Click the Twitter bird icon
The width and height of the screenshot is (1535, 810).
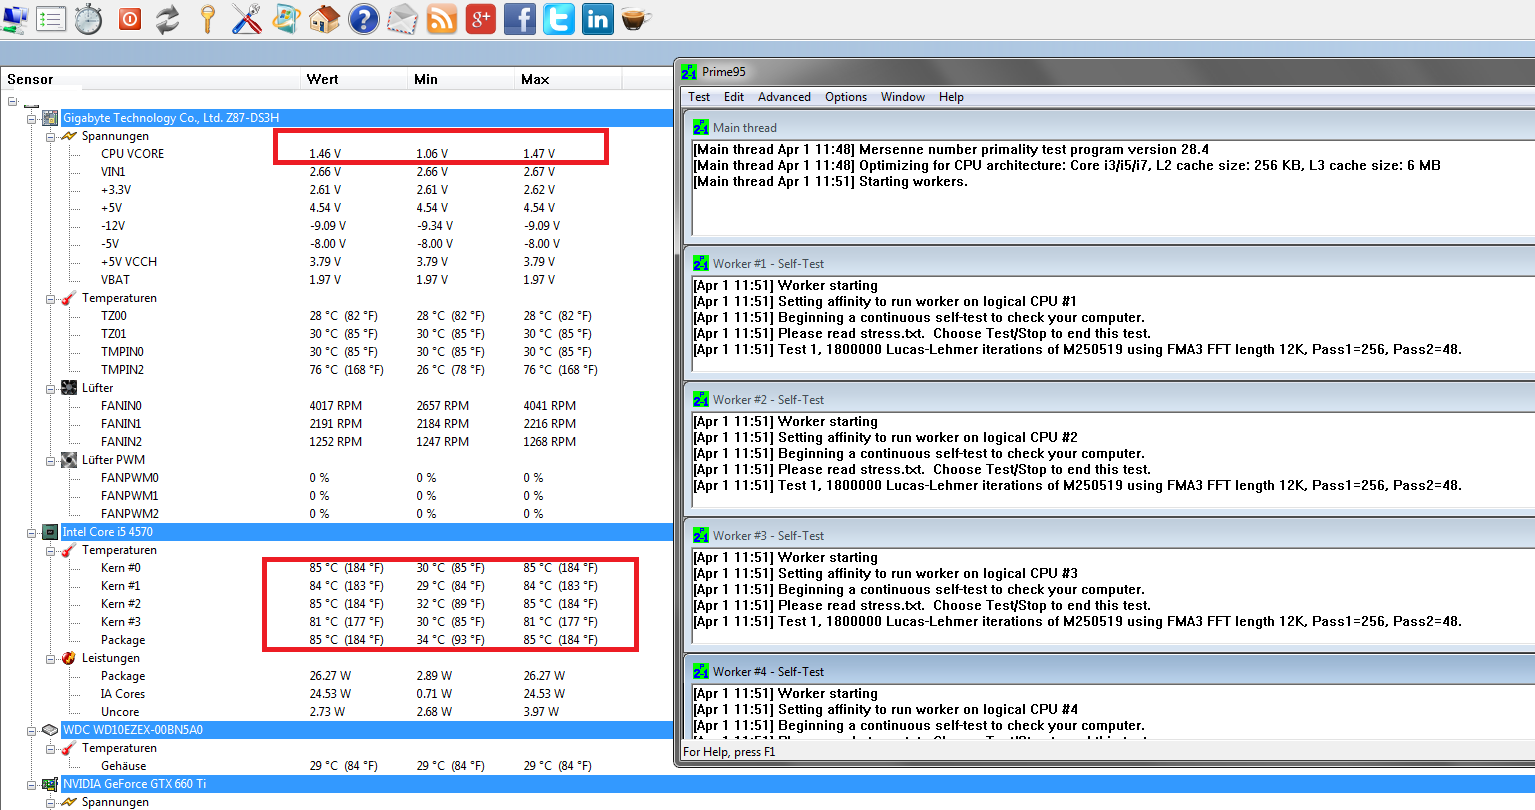559,19
